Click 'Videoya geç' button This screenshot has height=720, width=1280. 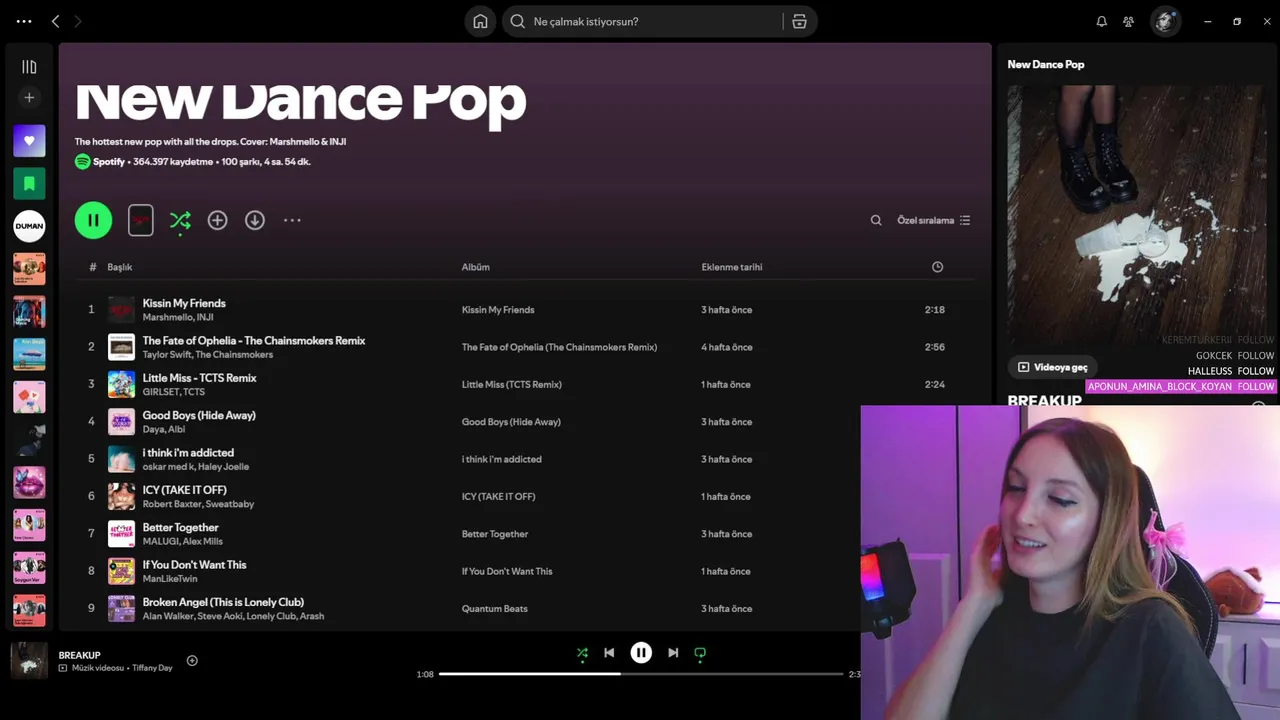pos(1052,367)
